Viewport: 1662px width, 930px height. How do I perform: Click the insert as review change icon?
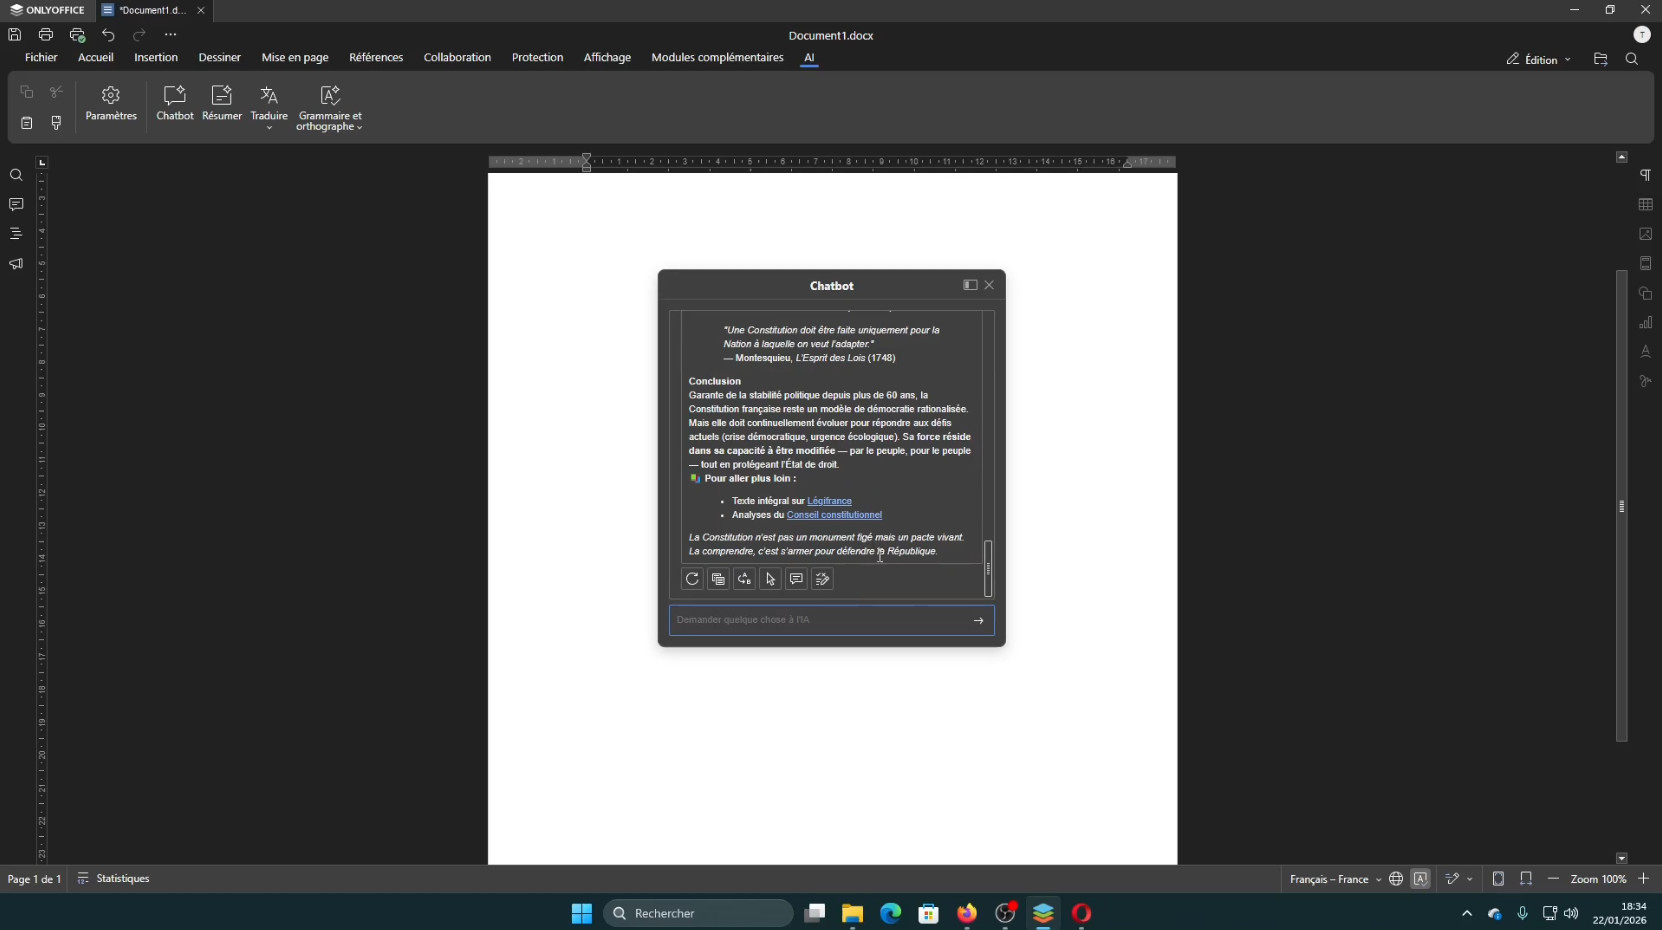(822, 579)
